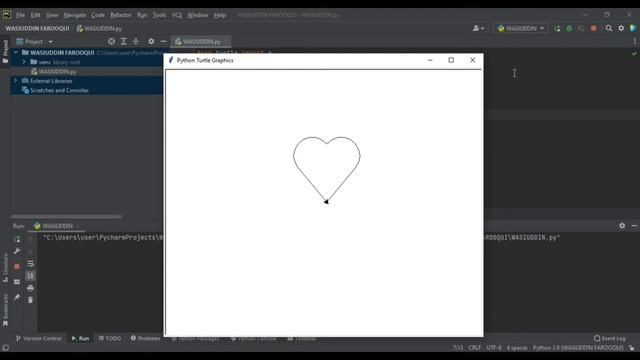Click the wrench icon in Run panel
This screenshot has width=640, height=360.
(17, 251)
